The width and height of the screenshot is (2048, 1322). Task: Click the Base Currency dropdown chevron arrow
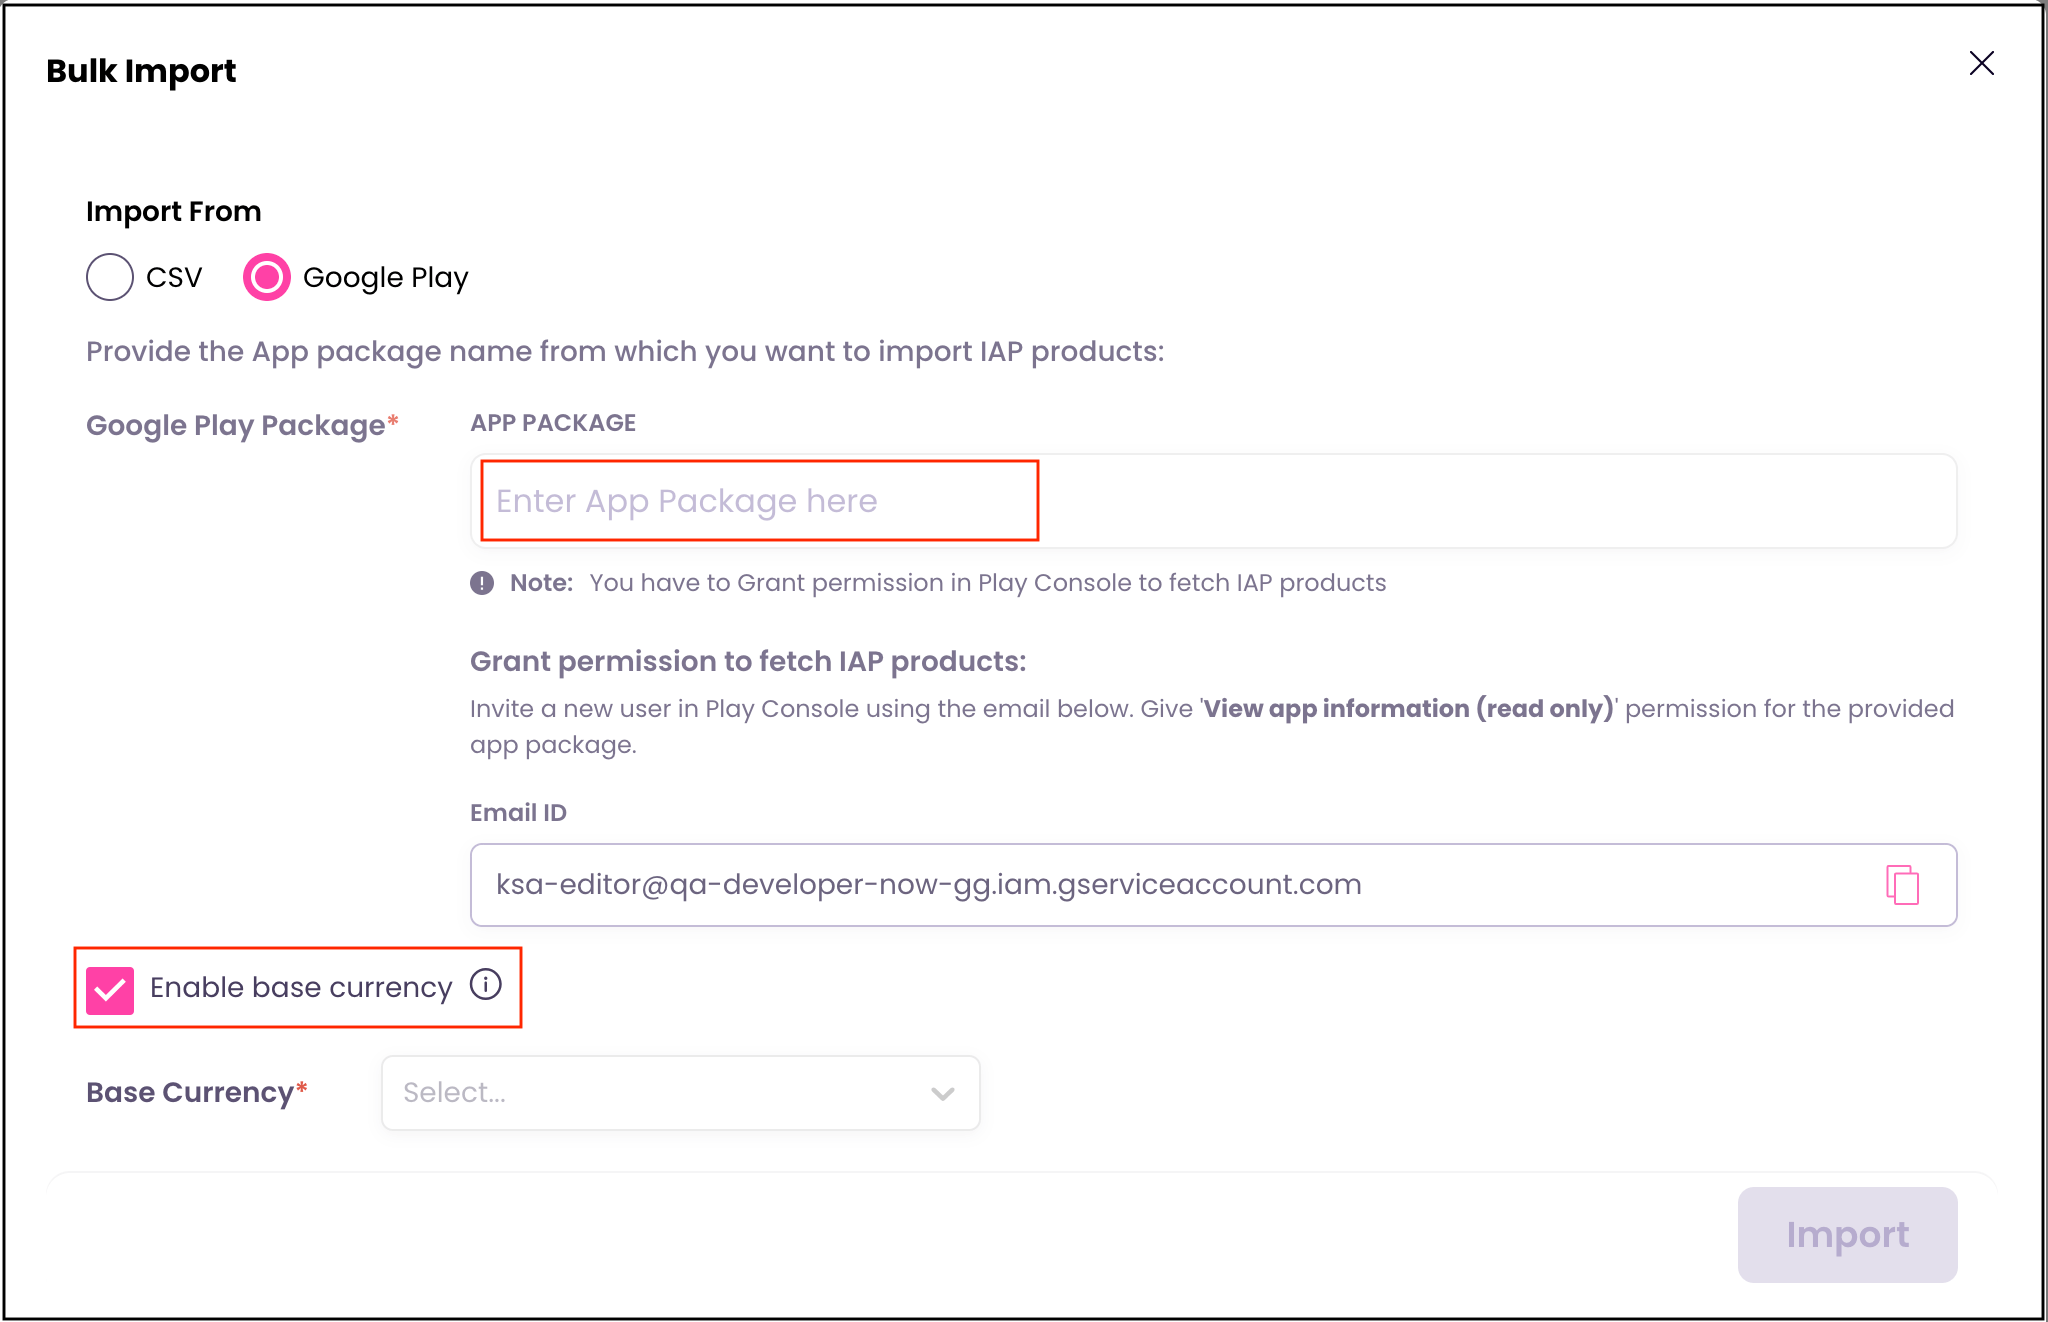tap(942, 1094)
